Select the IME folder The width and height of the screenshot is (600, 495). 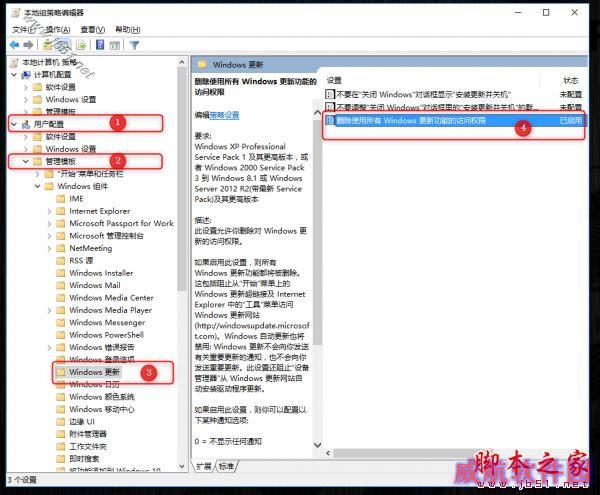click(x=76, y=199)
